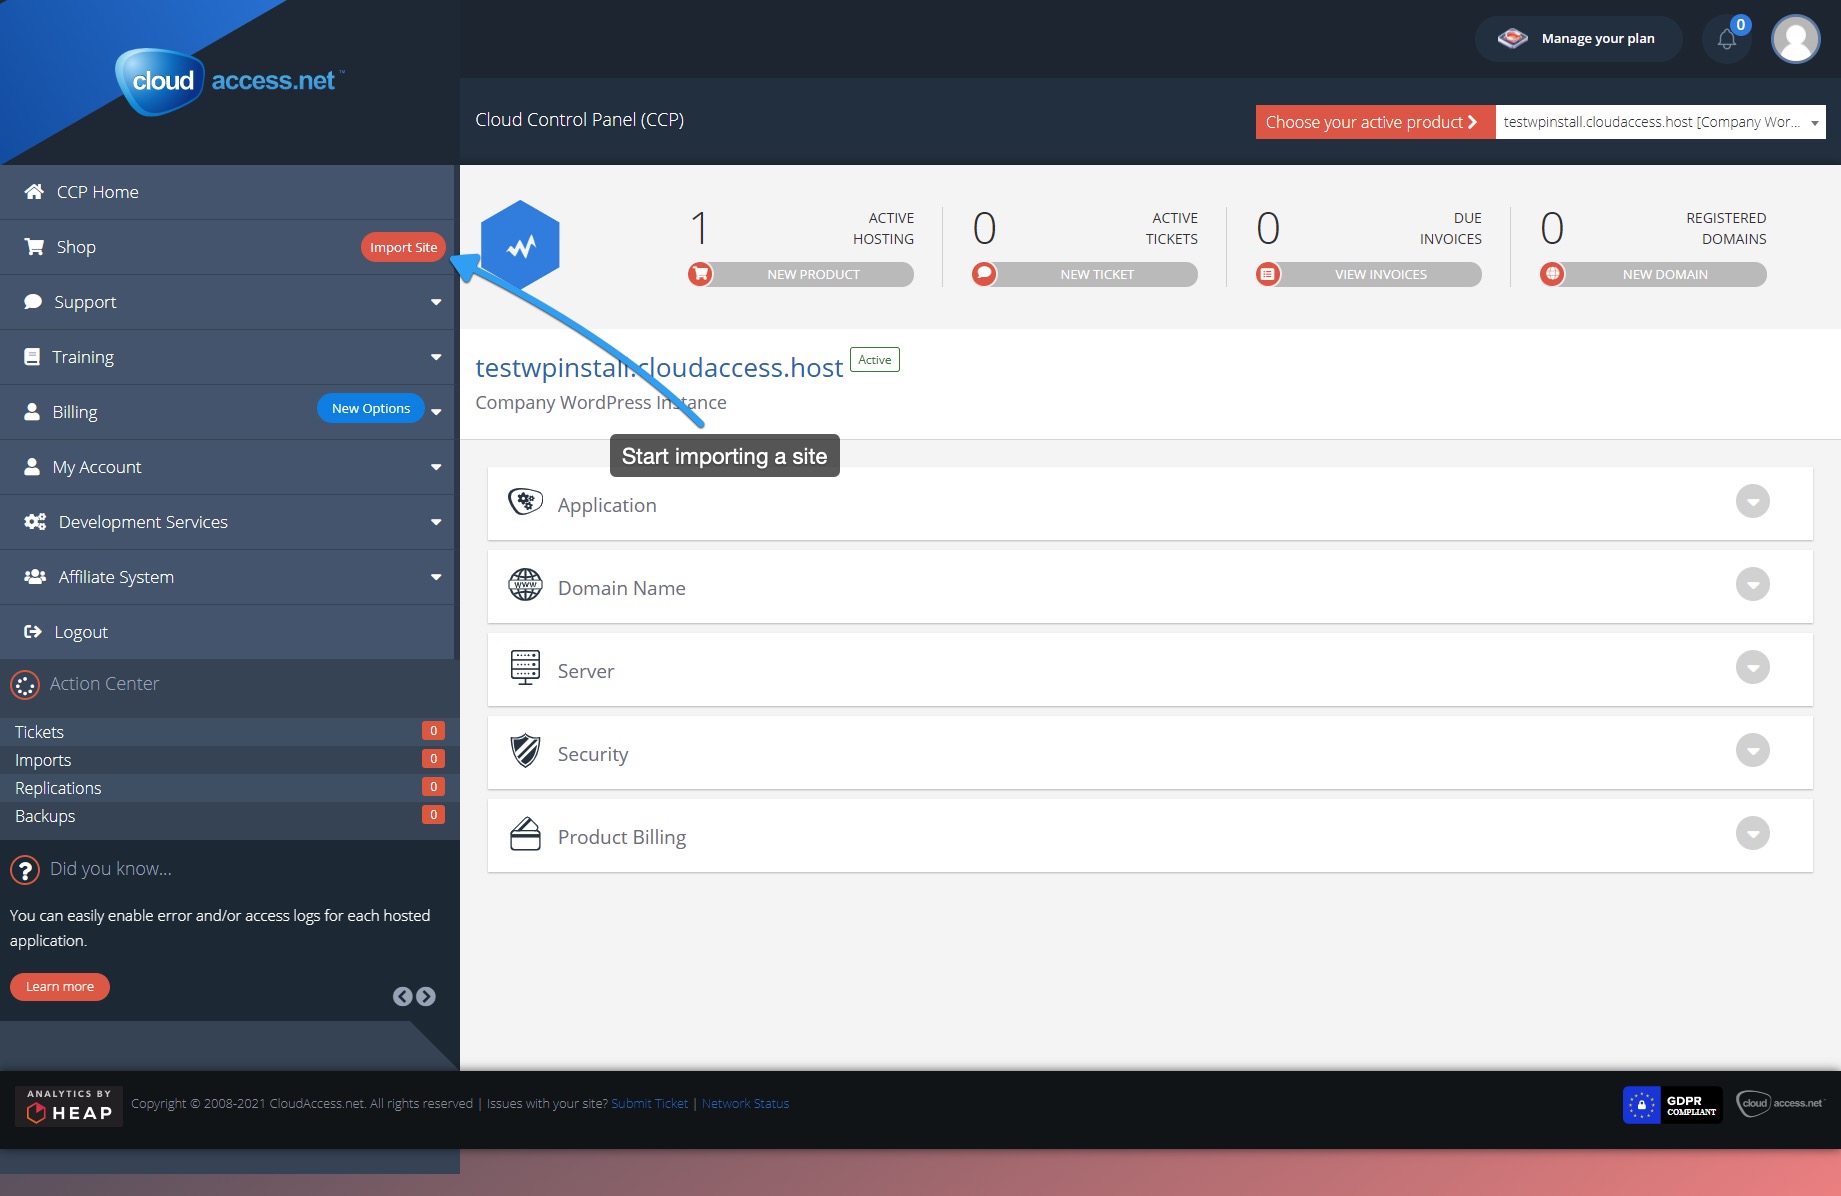This screenshot has width=1841, height=1196.
Task: Click the Product Billing card icon
Action: (525, 833)
